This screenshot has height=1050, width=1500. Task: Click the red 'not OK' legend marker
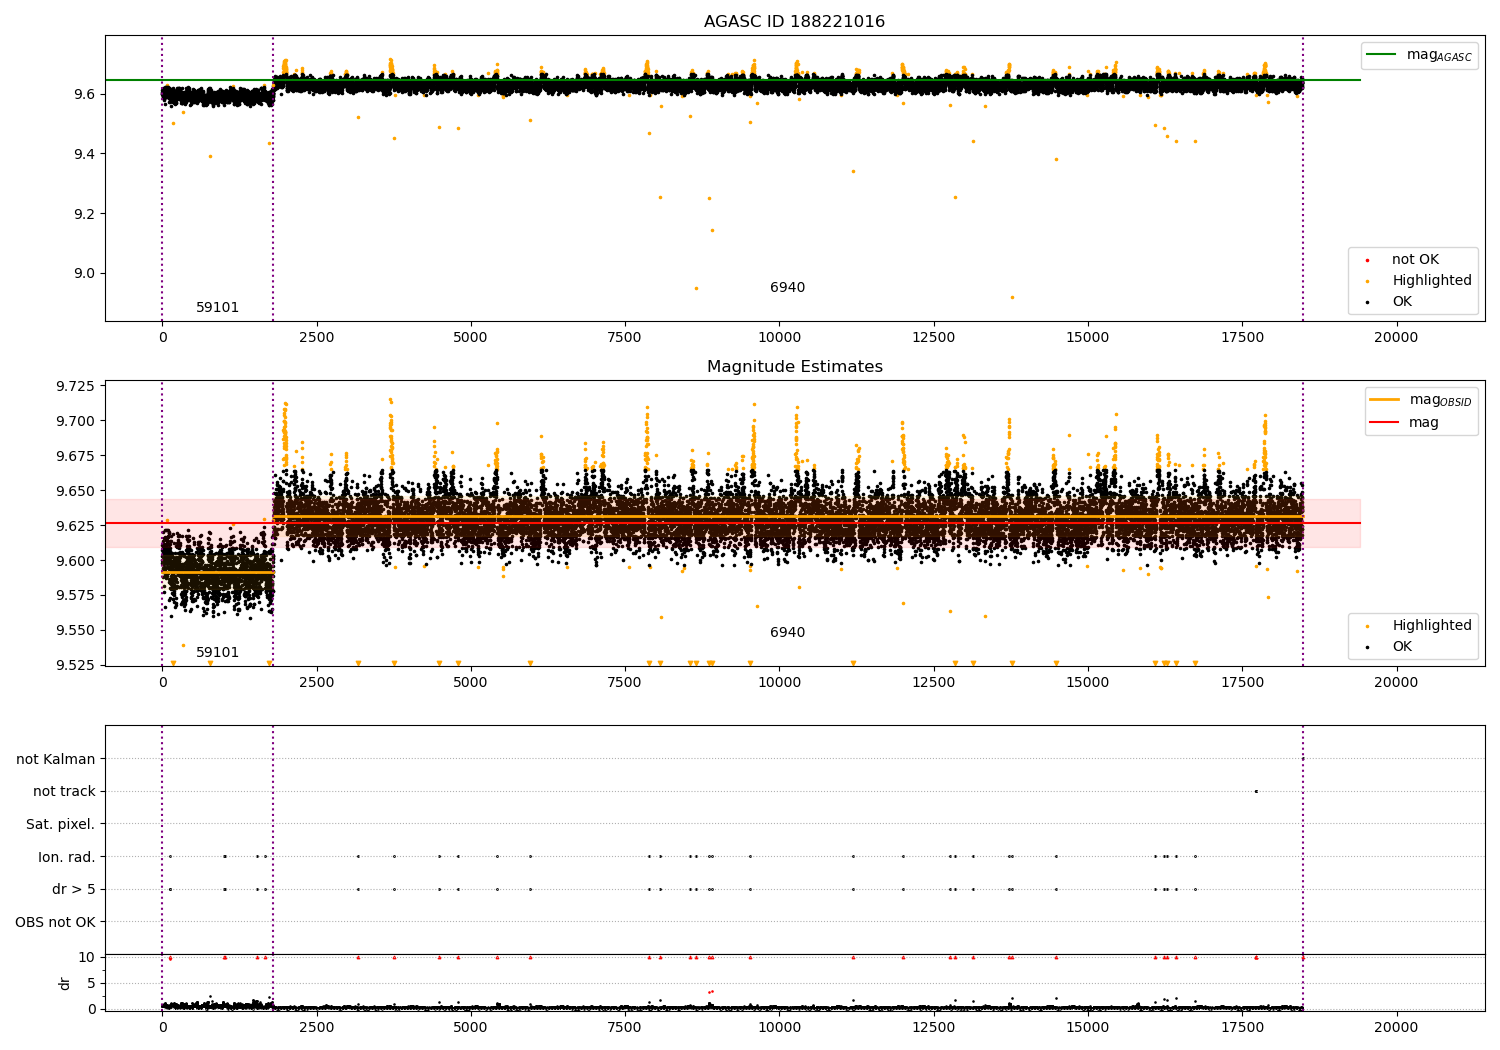tap(1367, 260)
